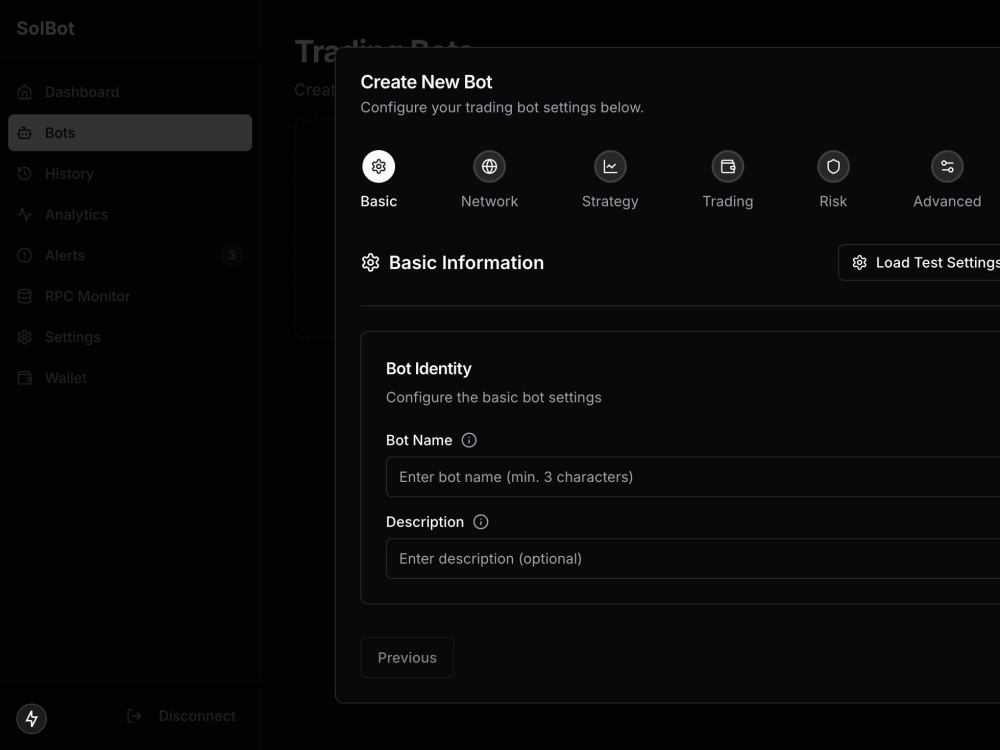Switch to the Advanced tab label
The width and height of the screenshot is (1000, 750).
tap(947, 201)
